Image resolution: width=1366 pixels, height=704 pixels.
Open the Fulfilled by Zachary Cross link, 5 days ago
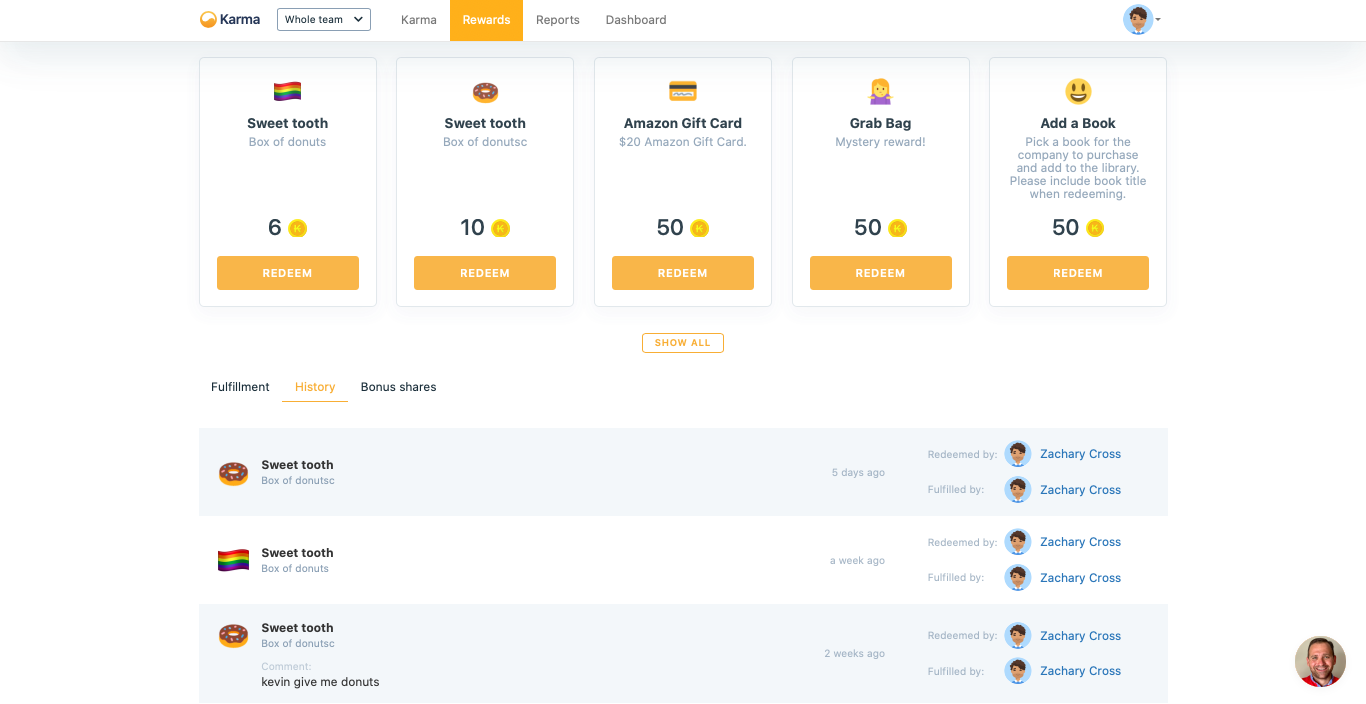1080,490
